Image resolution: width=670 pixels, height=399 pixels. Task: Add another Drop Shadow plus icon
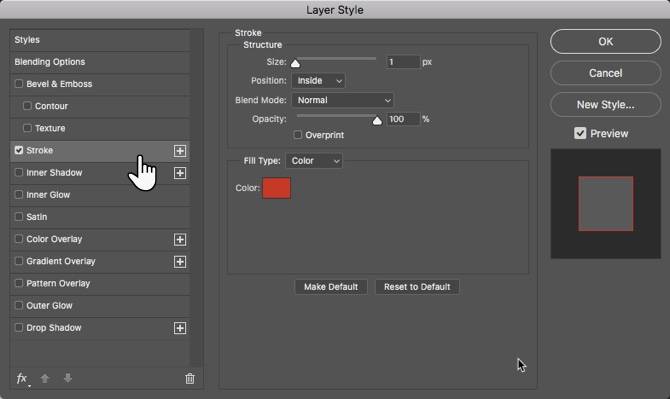point(180,328)
